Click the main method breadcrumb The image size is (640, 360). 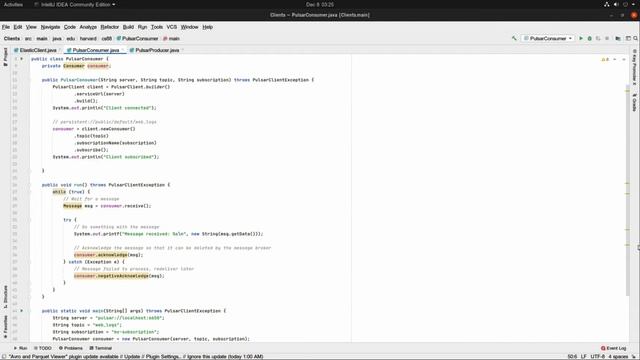tap(171, 38)
